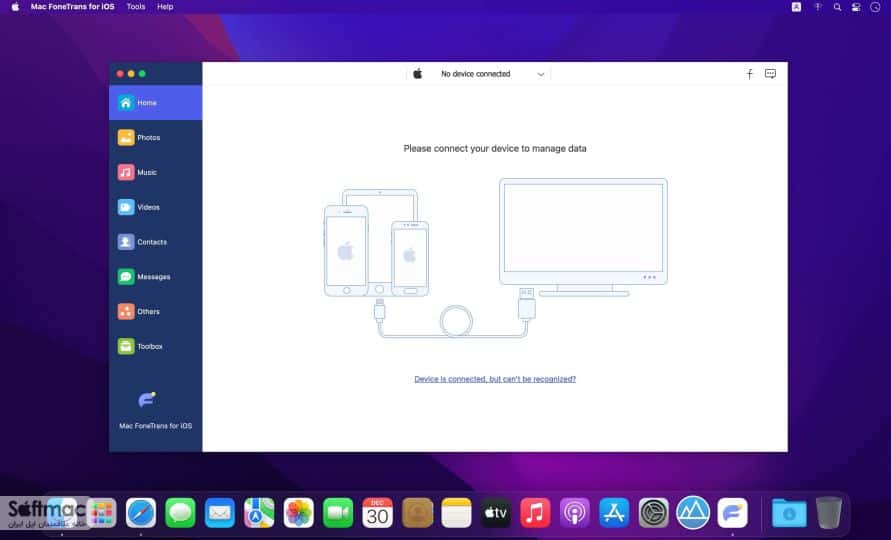Viewport: 891px width, 540px height.
Task: Open the Contacts app from the Dock
Action: [x=417, y=513]
